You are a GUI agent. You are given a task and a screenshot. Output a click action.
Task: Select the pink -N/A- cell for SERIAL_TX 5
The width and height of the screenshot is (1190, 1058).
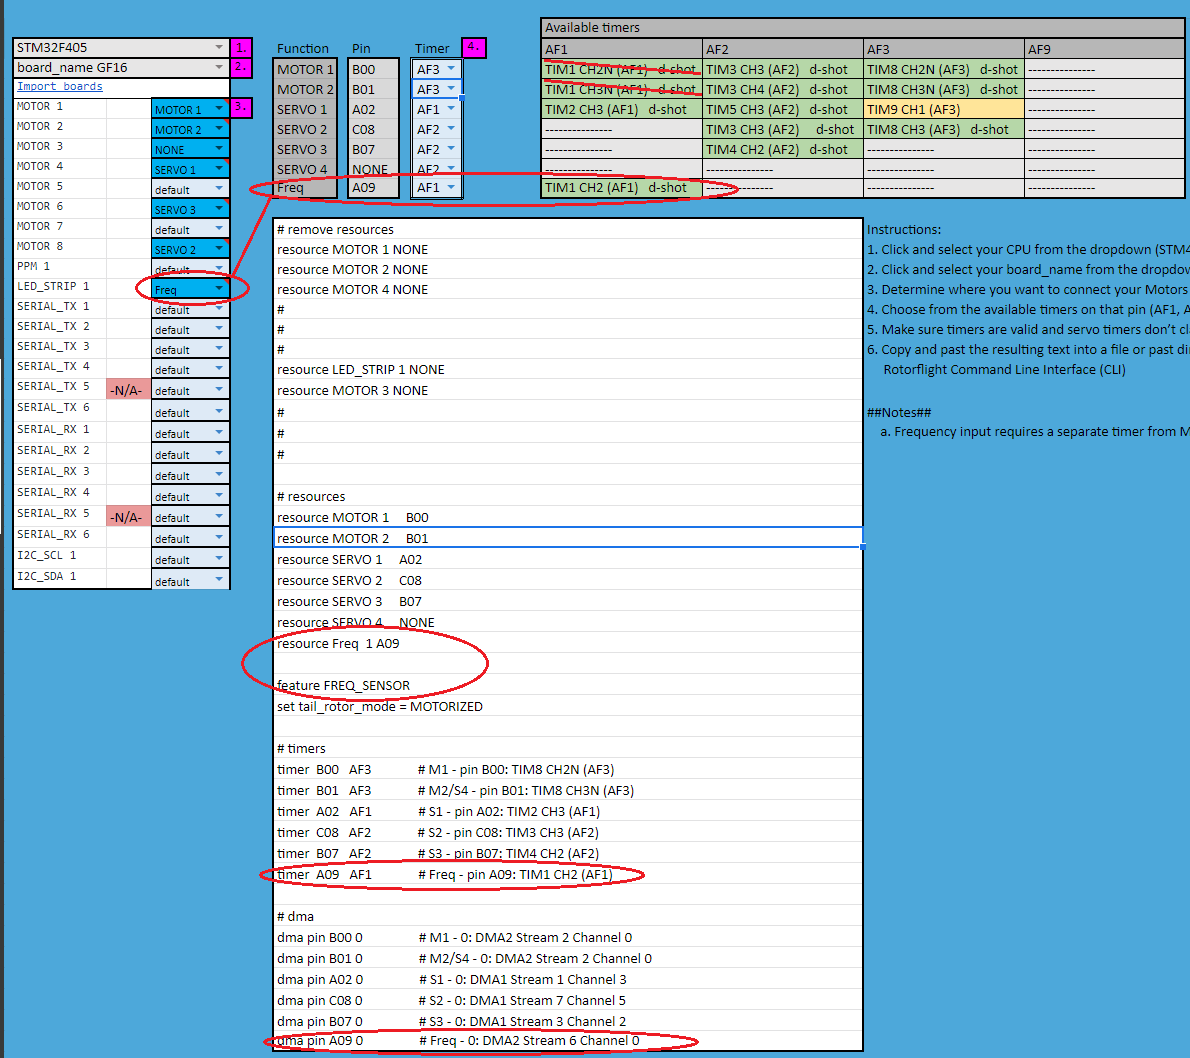(x=128, y=390)
